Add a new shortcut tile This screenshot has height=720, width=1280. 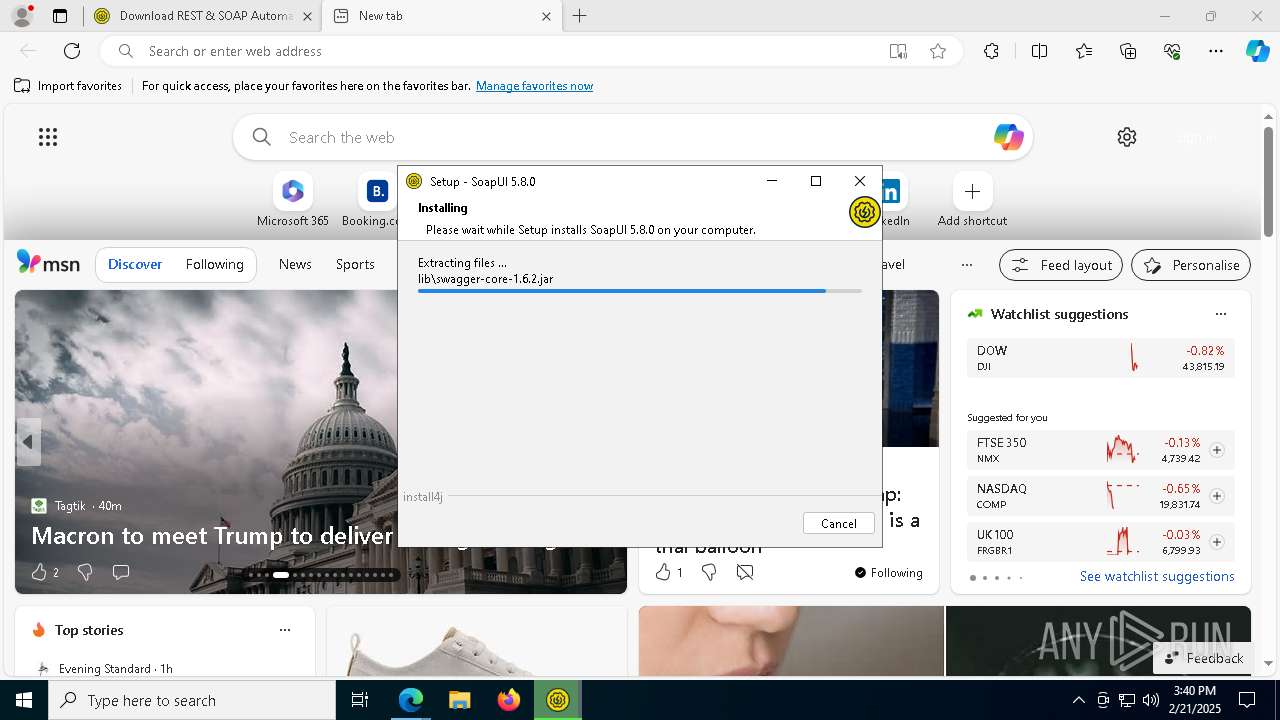tap(972, 200)
